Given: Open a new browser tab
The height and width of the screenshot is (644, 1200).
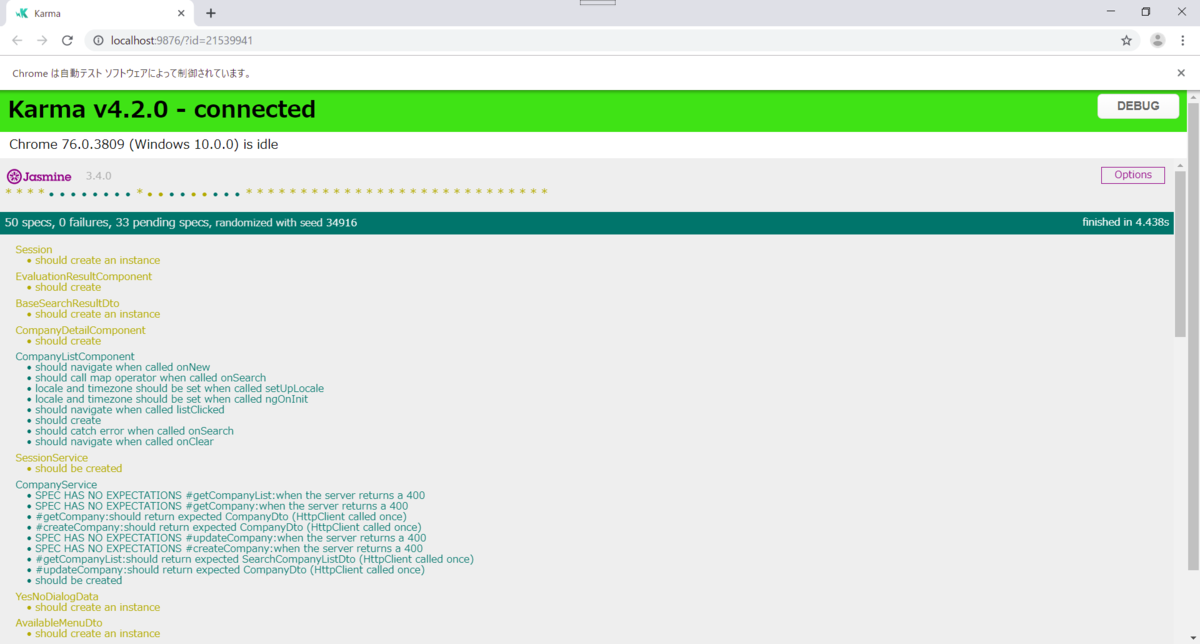Looking at the screenshot, I should 210,13.
